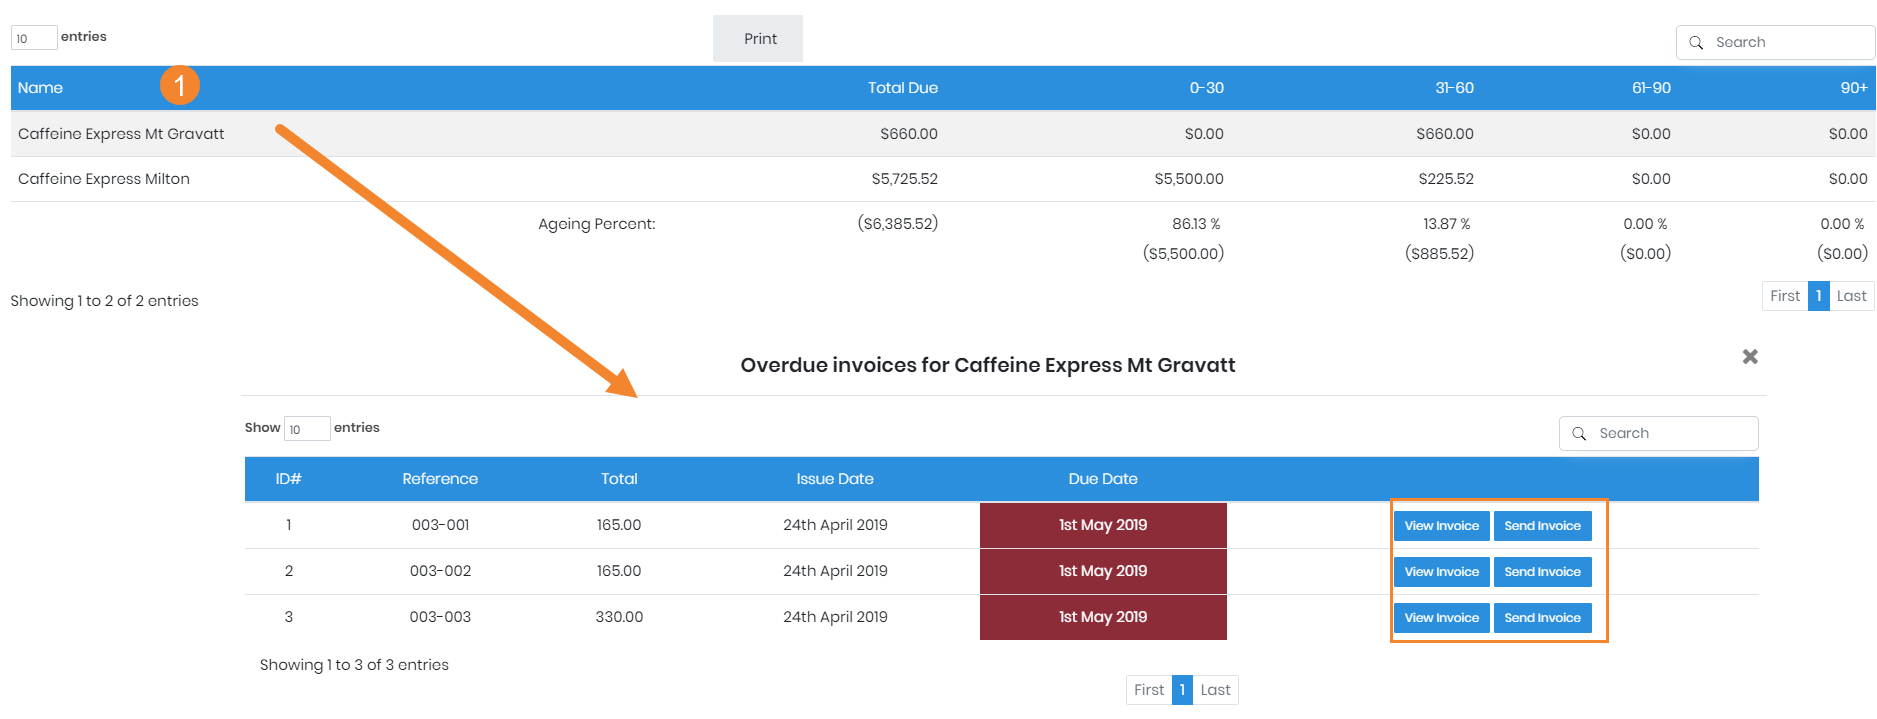Click the 13.87 % ageing percent
The height and width of the screenshot is (719, 1877).
[x=1446, y=224]
